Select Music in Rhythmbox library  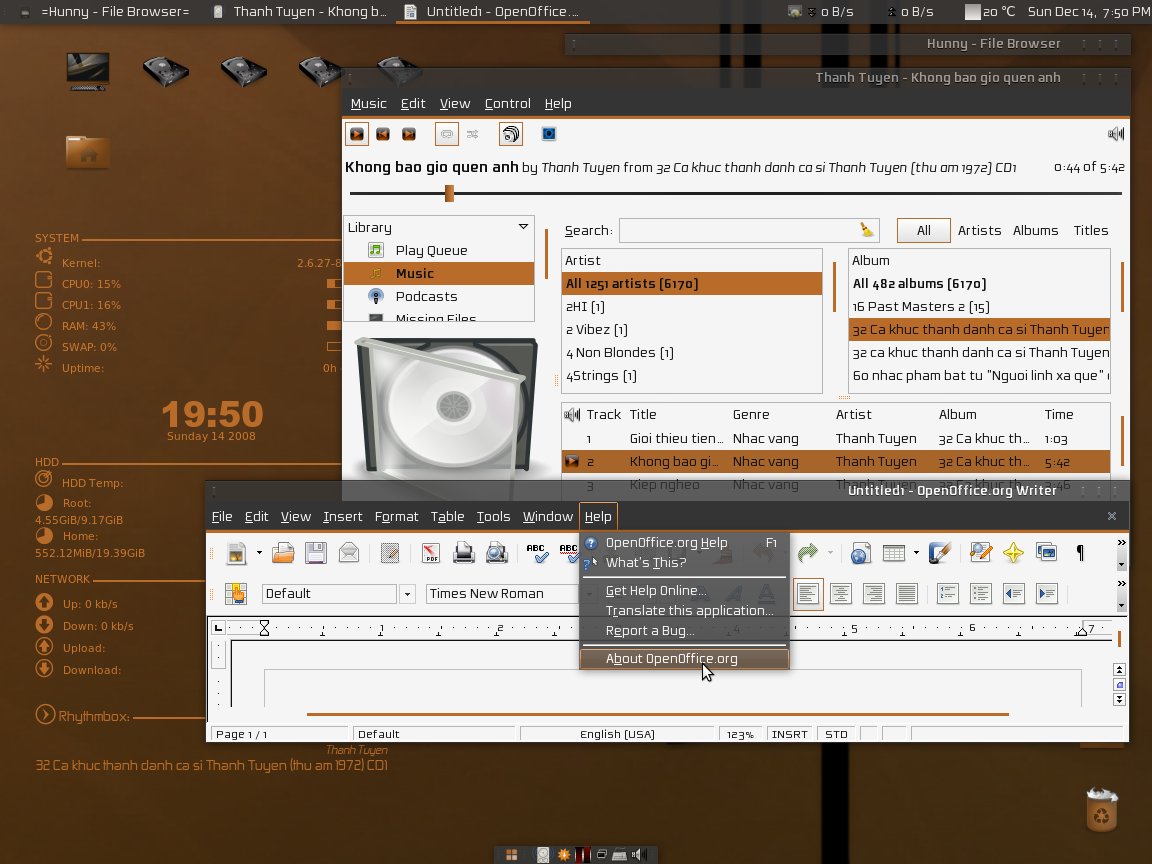pos(439,273)
